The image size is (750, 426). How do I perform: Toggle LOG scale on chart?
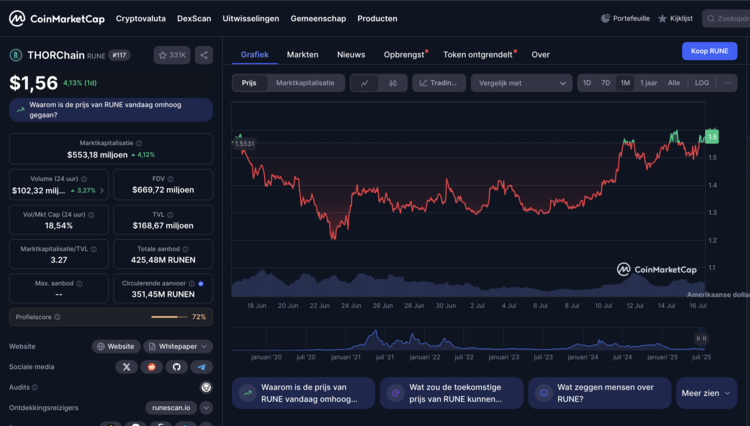(x=702, y=83)
